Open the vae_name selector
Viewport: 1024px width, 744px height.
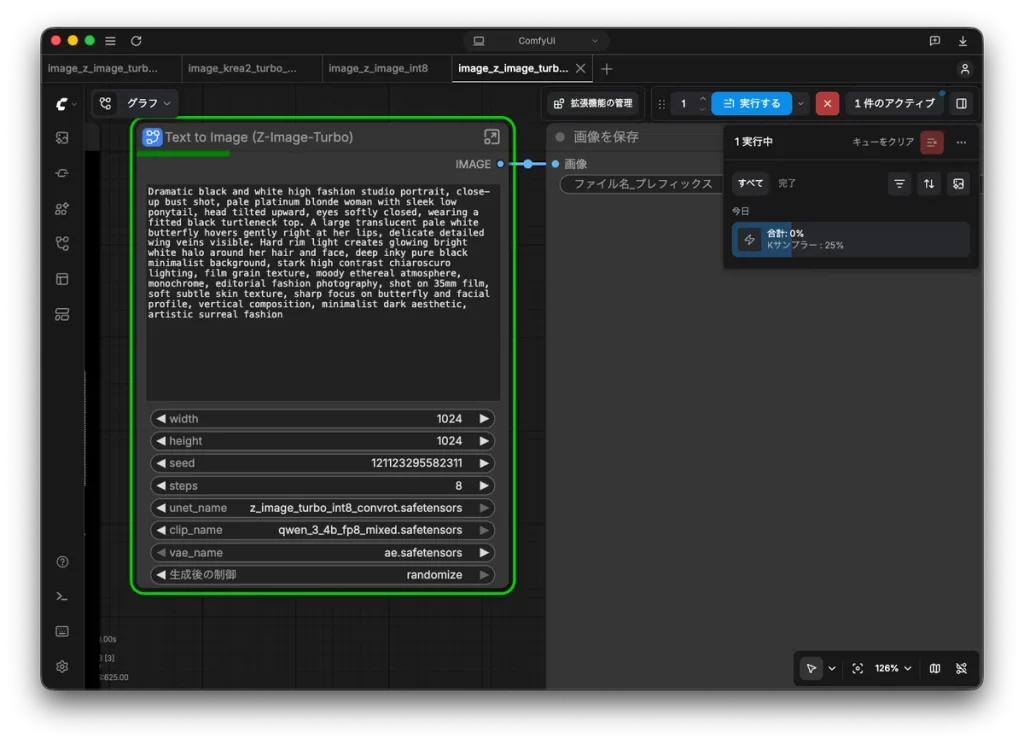coord(322,553)
